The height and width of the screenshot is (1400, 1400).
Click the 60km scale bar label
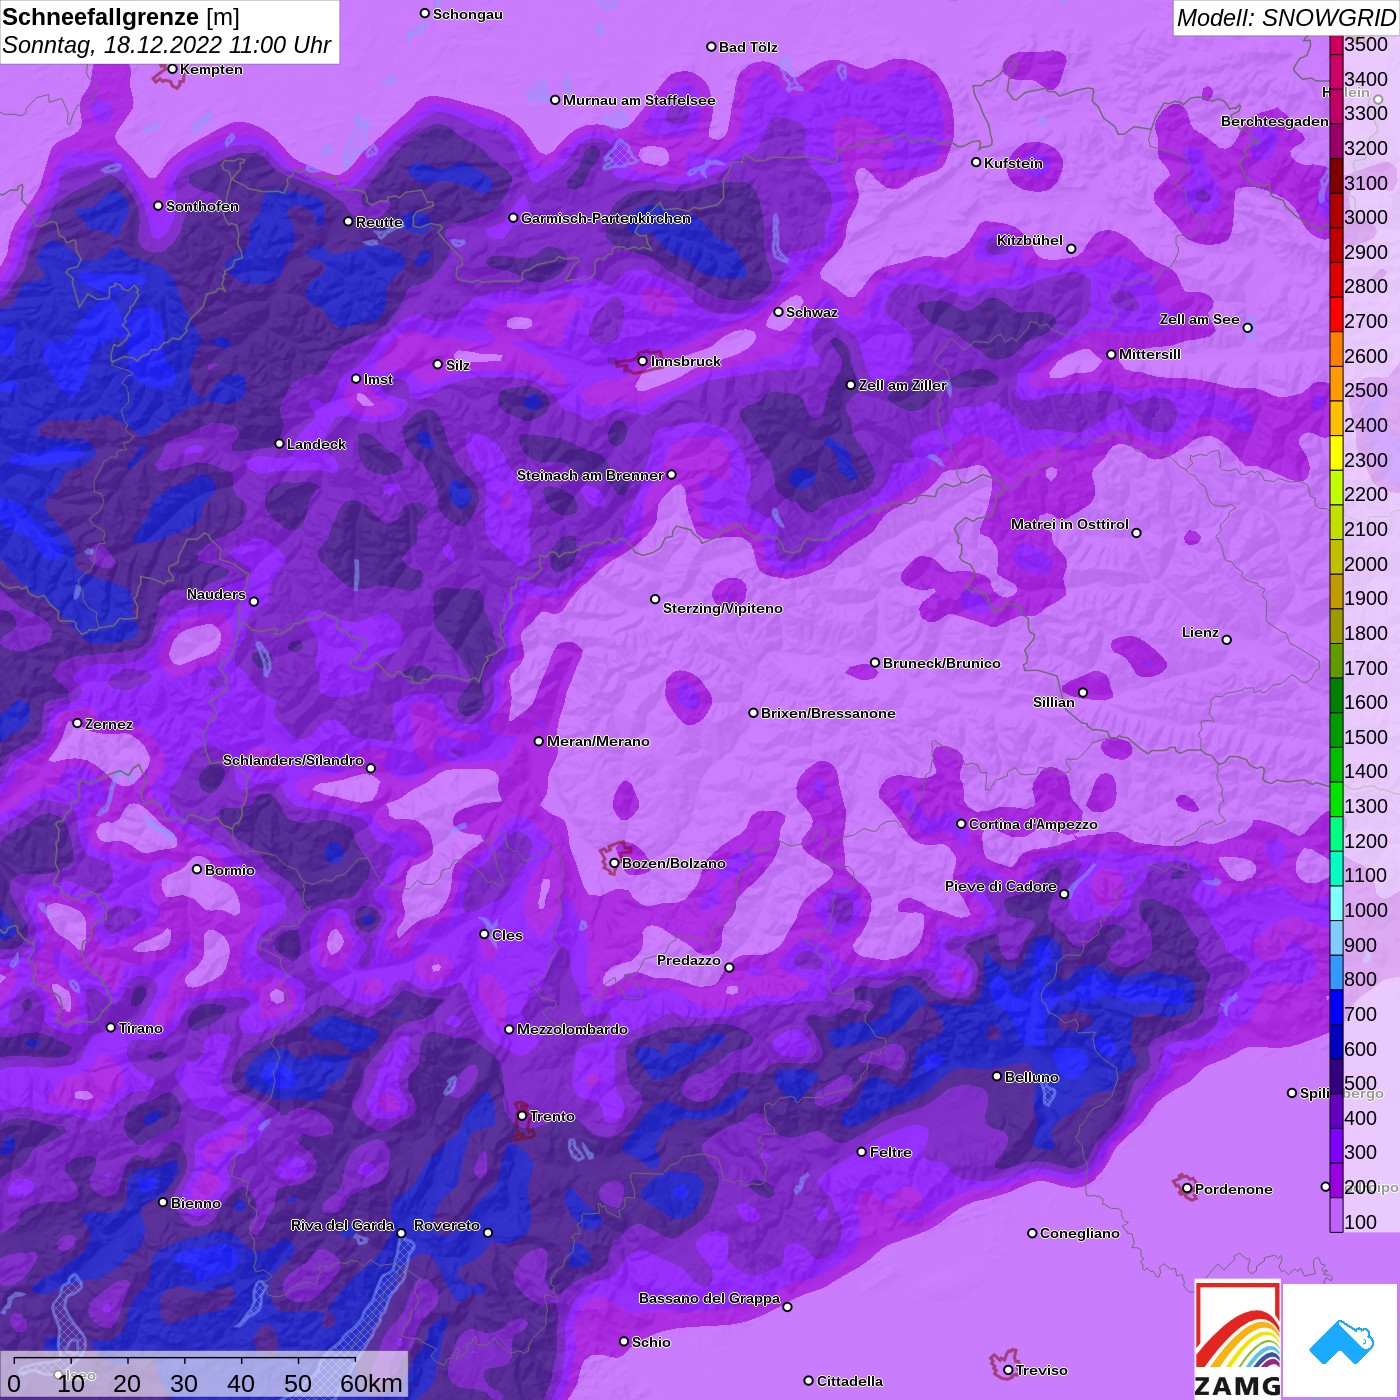coord(371,1383)
